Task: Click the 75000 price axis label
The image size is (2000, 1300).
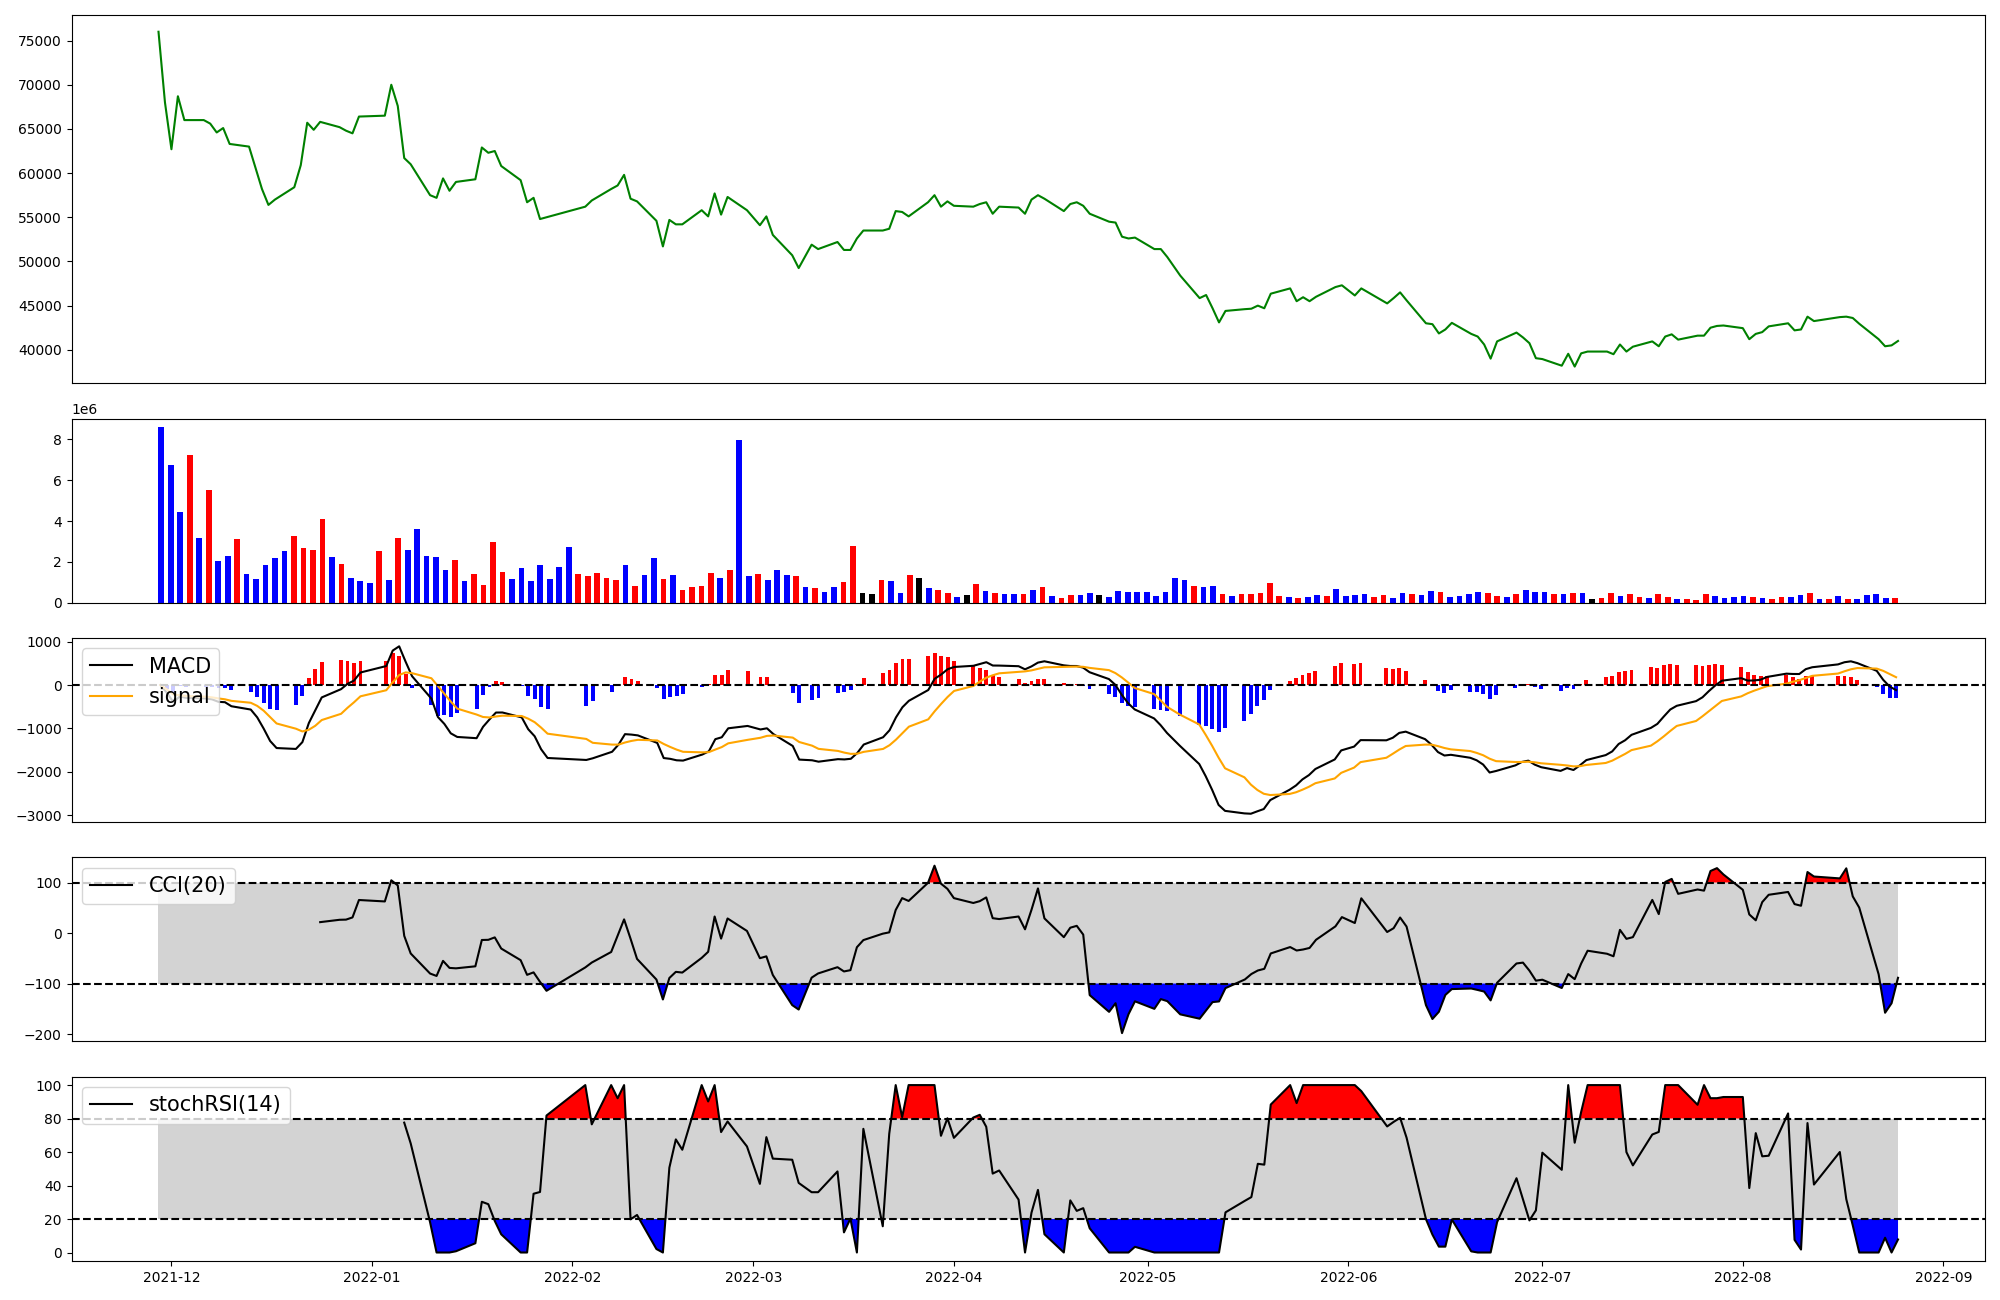Action: pos(40,41)
